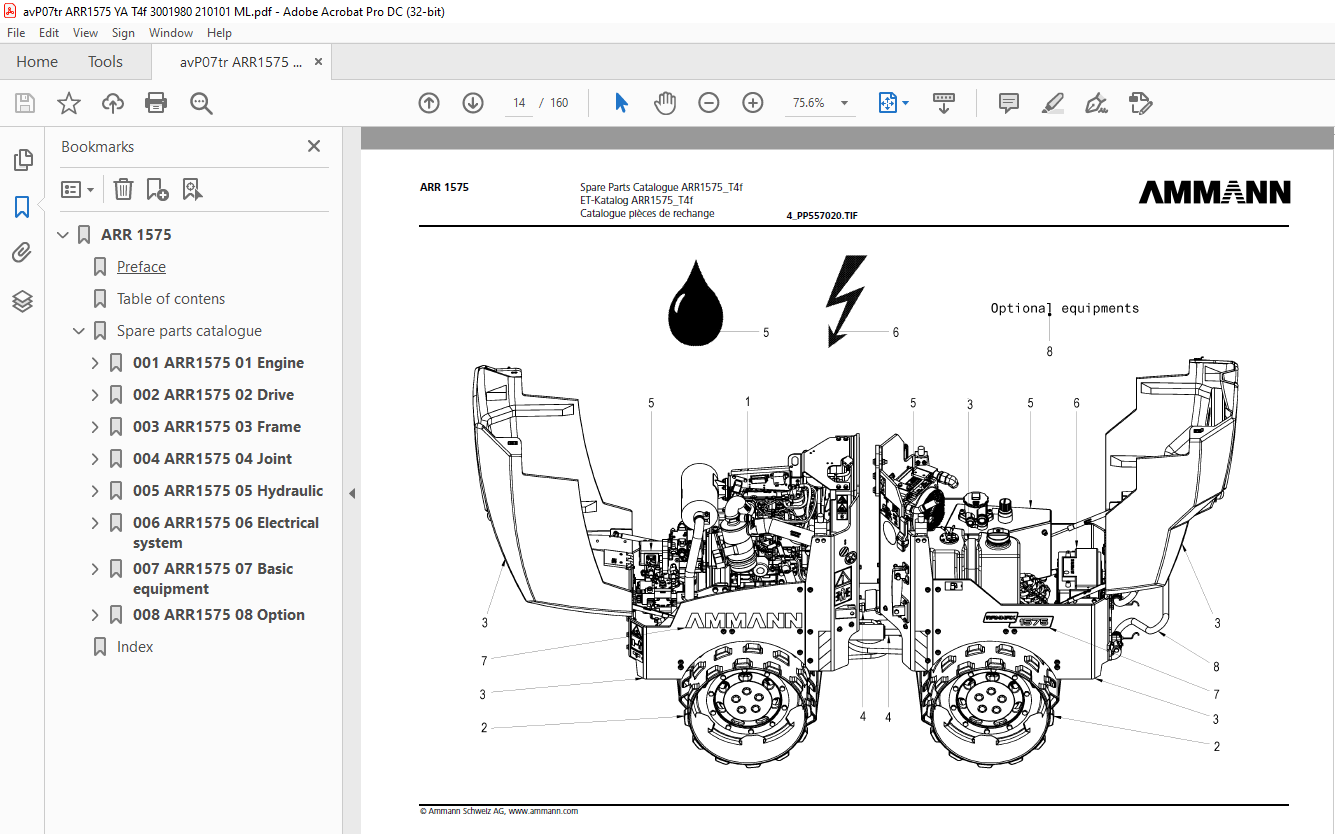Click the Optional equipments label in diagram
Viewport: 1335px width, 834px height.
tap(1065, 308)
